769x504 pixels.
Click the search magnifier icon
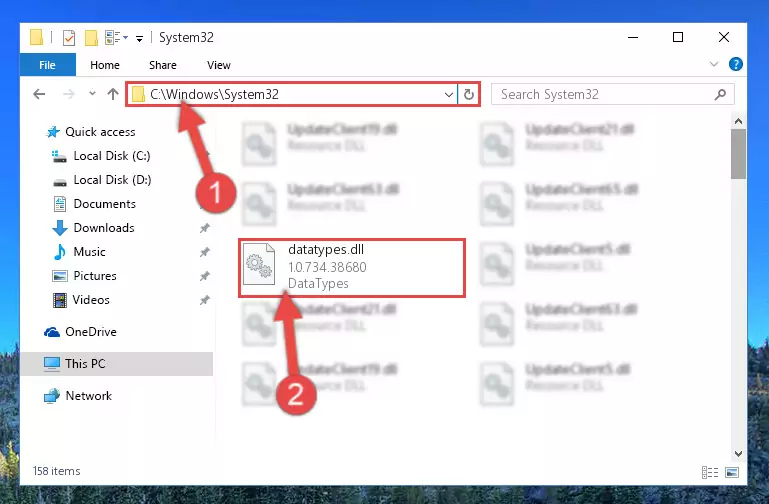[x=720, y=94]
